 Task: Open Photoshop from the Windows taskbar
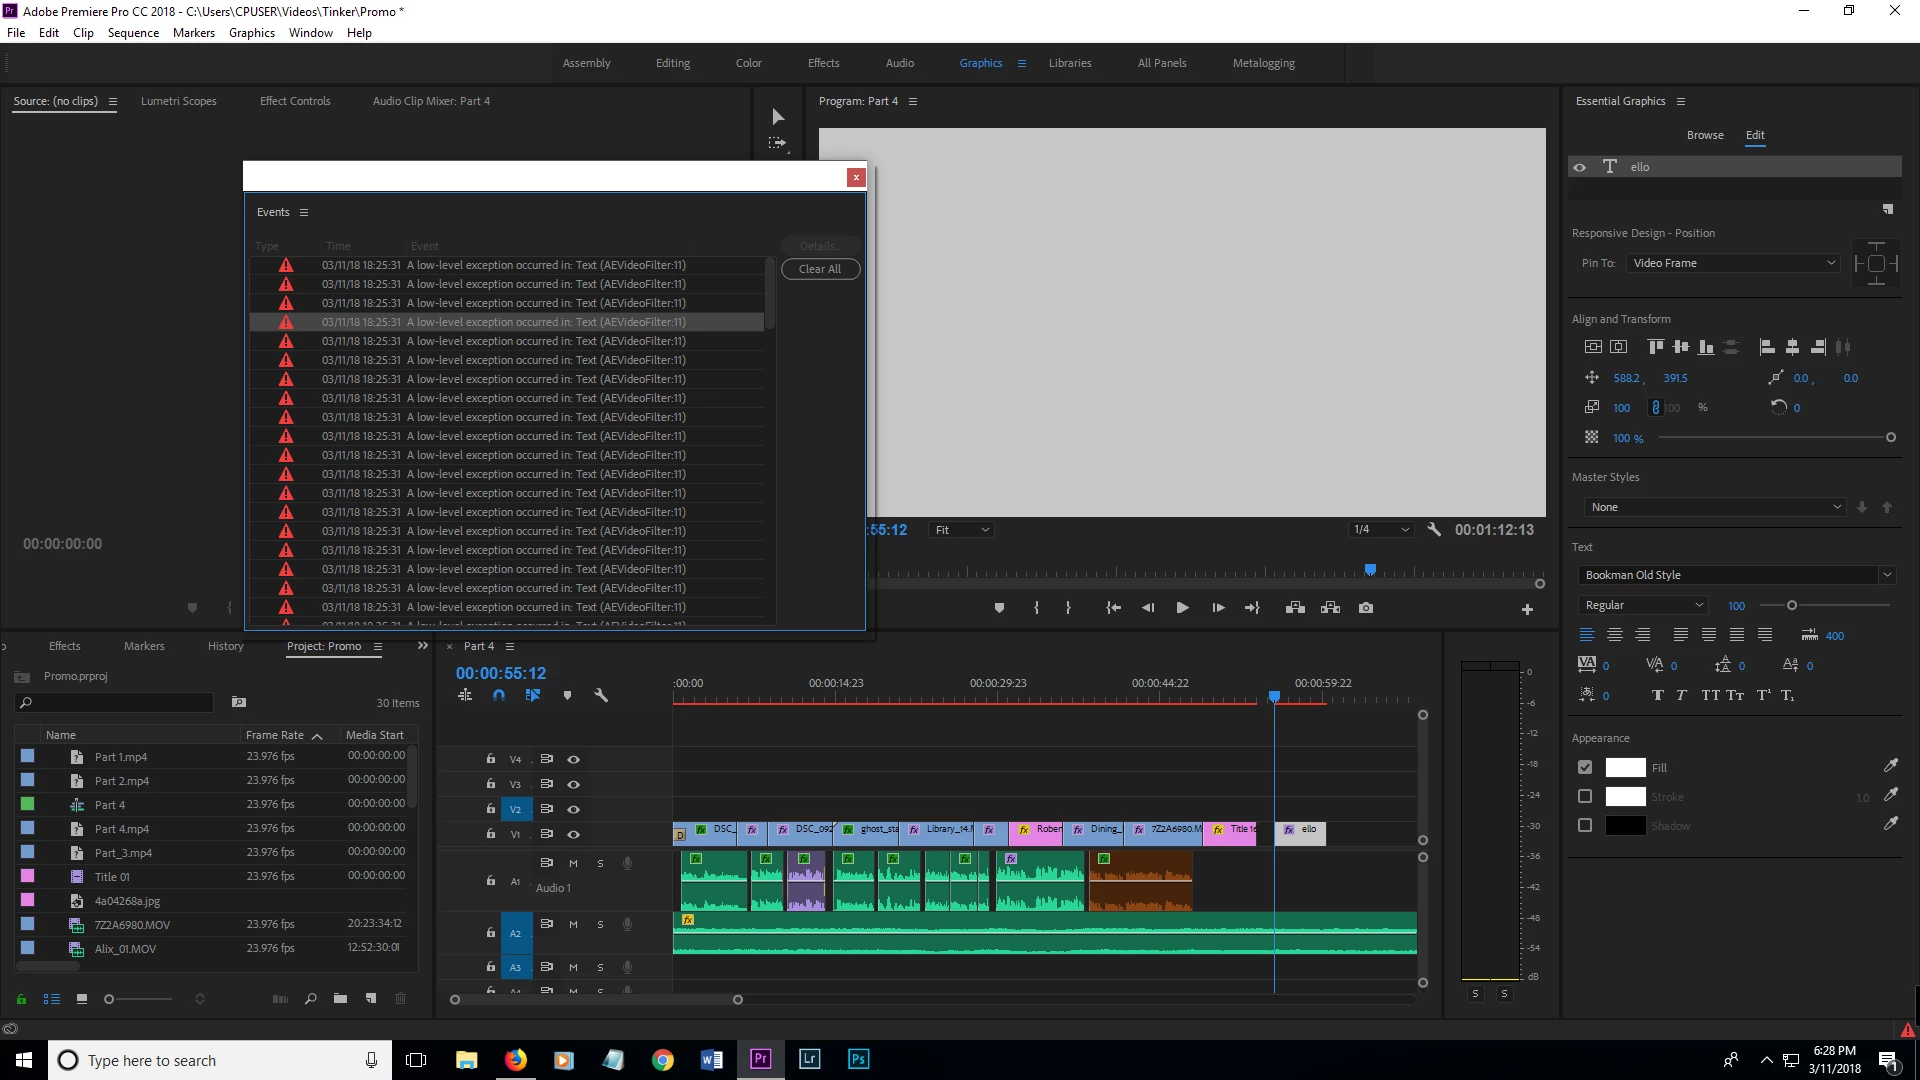tap(858, 1060)
